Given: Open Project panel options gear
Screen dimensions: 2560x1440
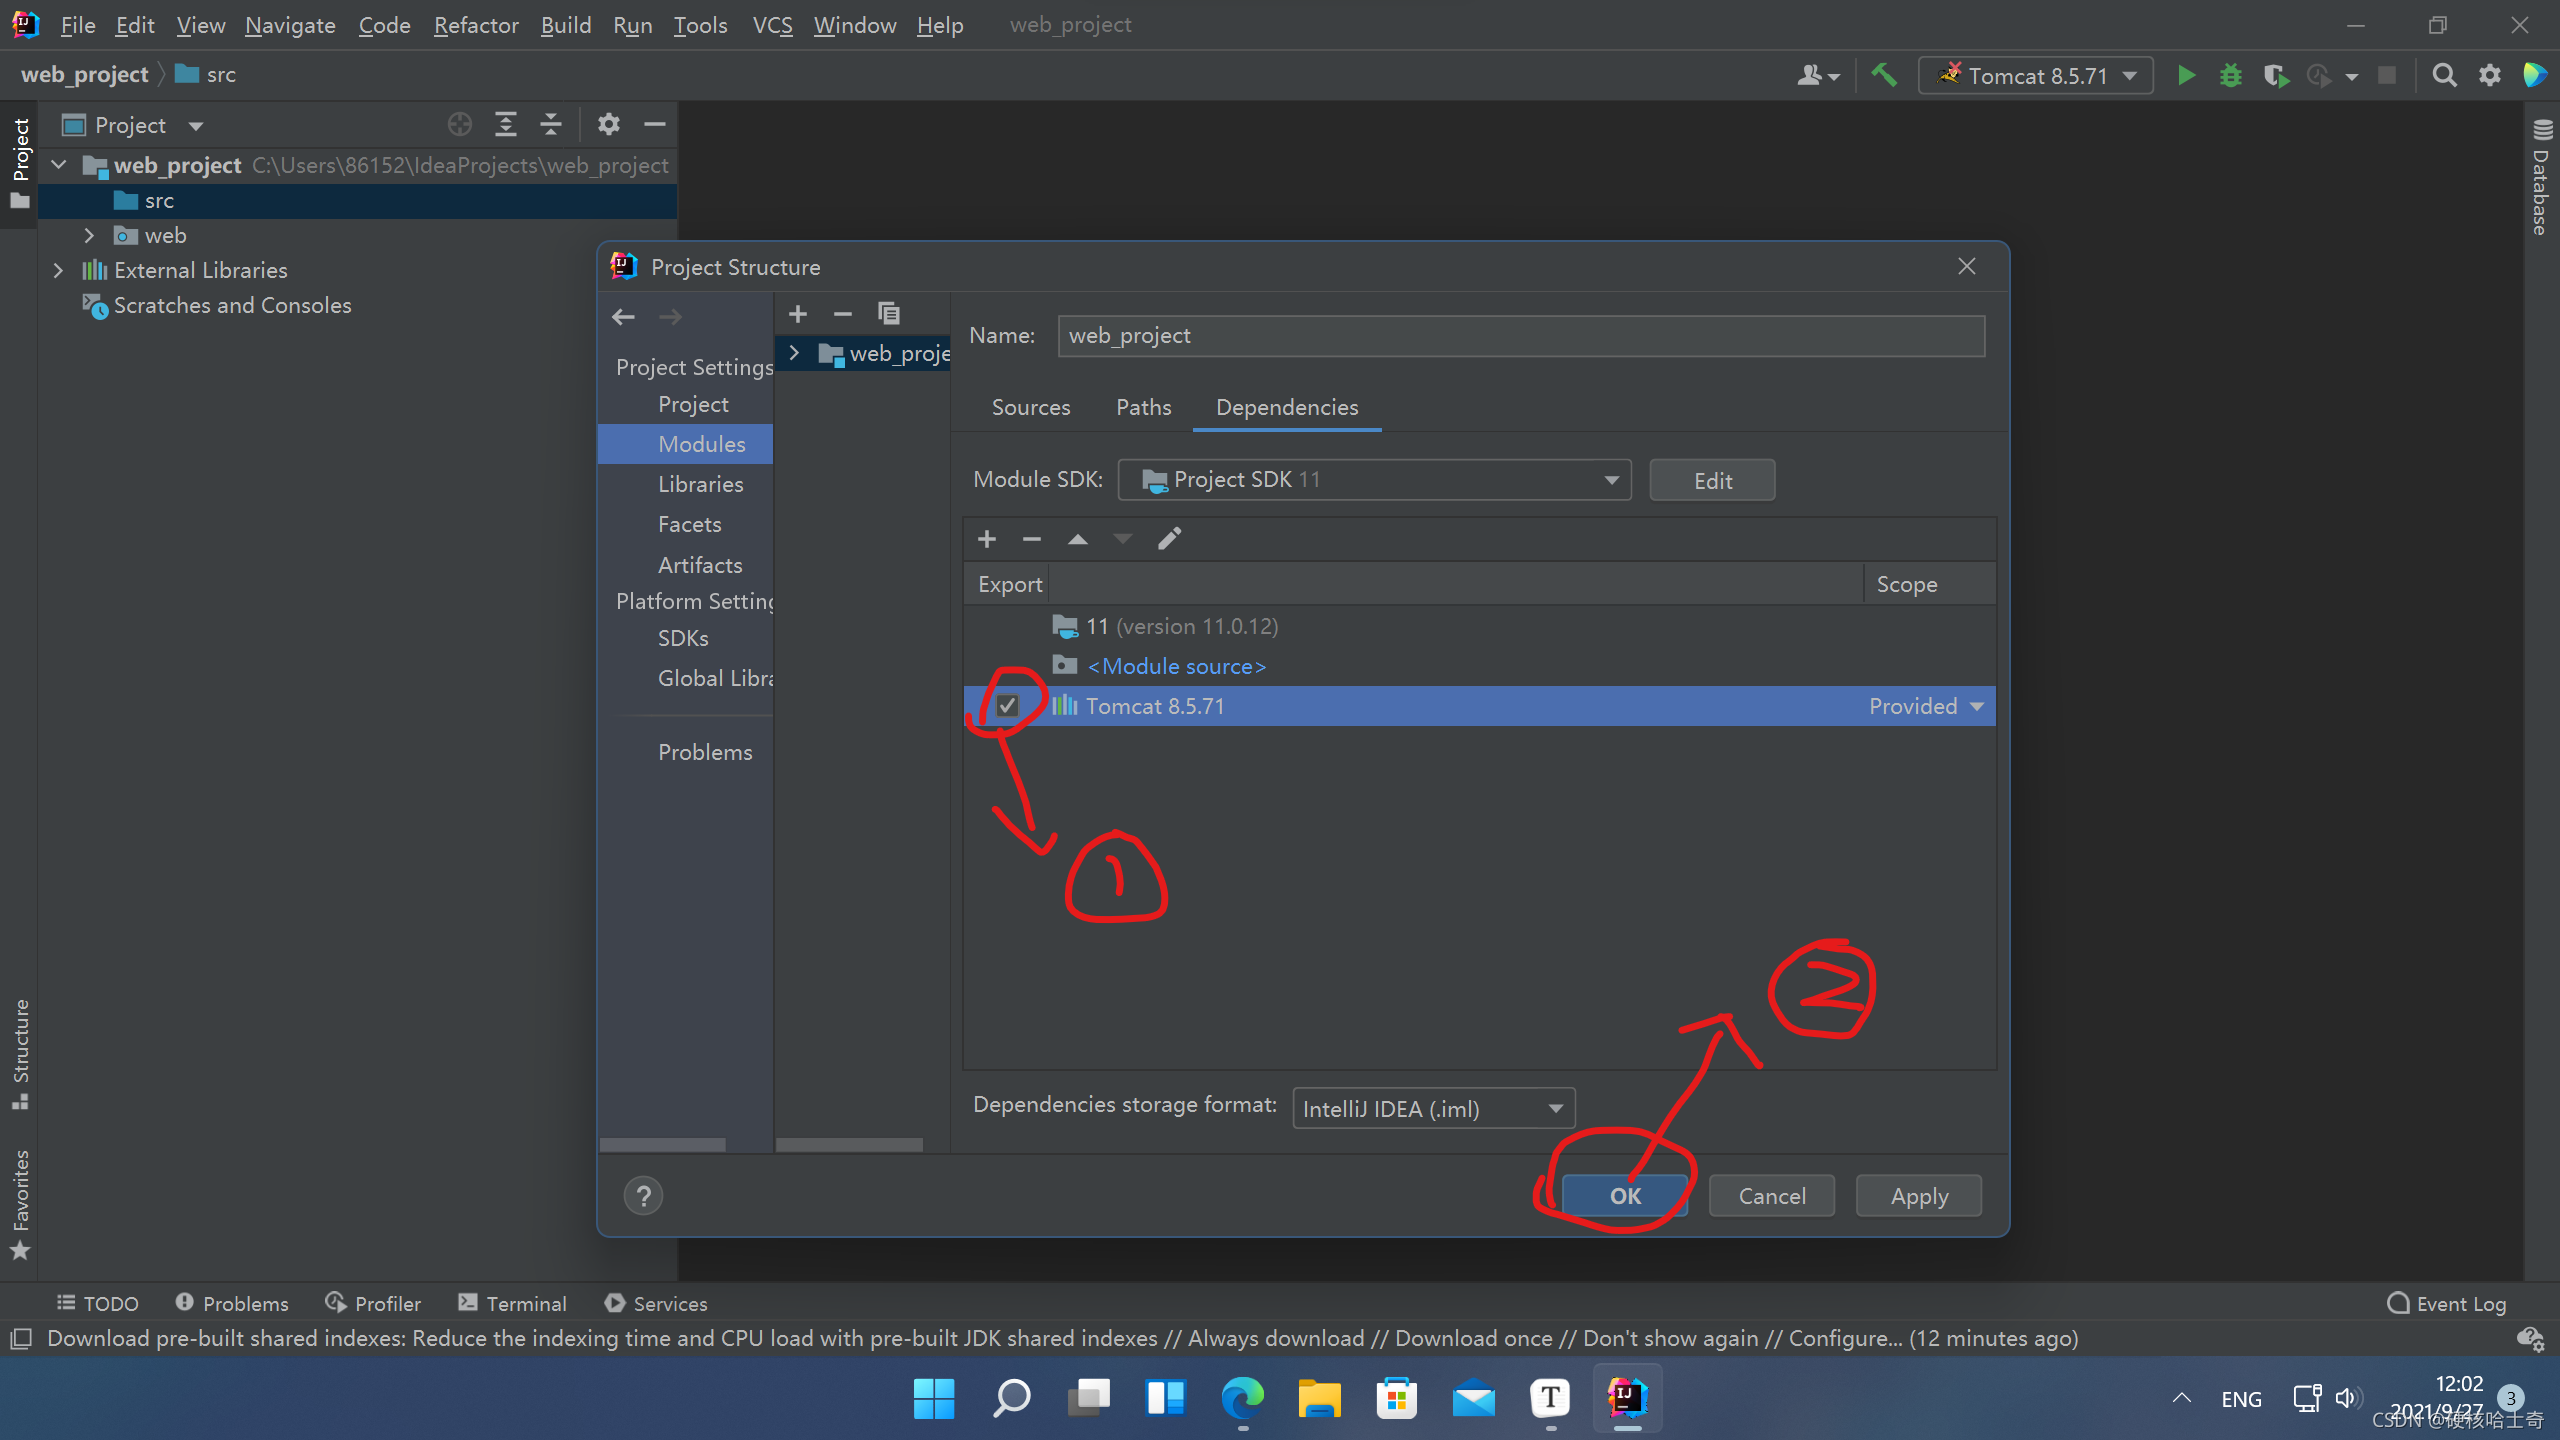Looking at the screenshot, I should click(x=608, y=125).
